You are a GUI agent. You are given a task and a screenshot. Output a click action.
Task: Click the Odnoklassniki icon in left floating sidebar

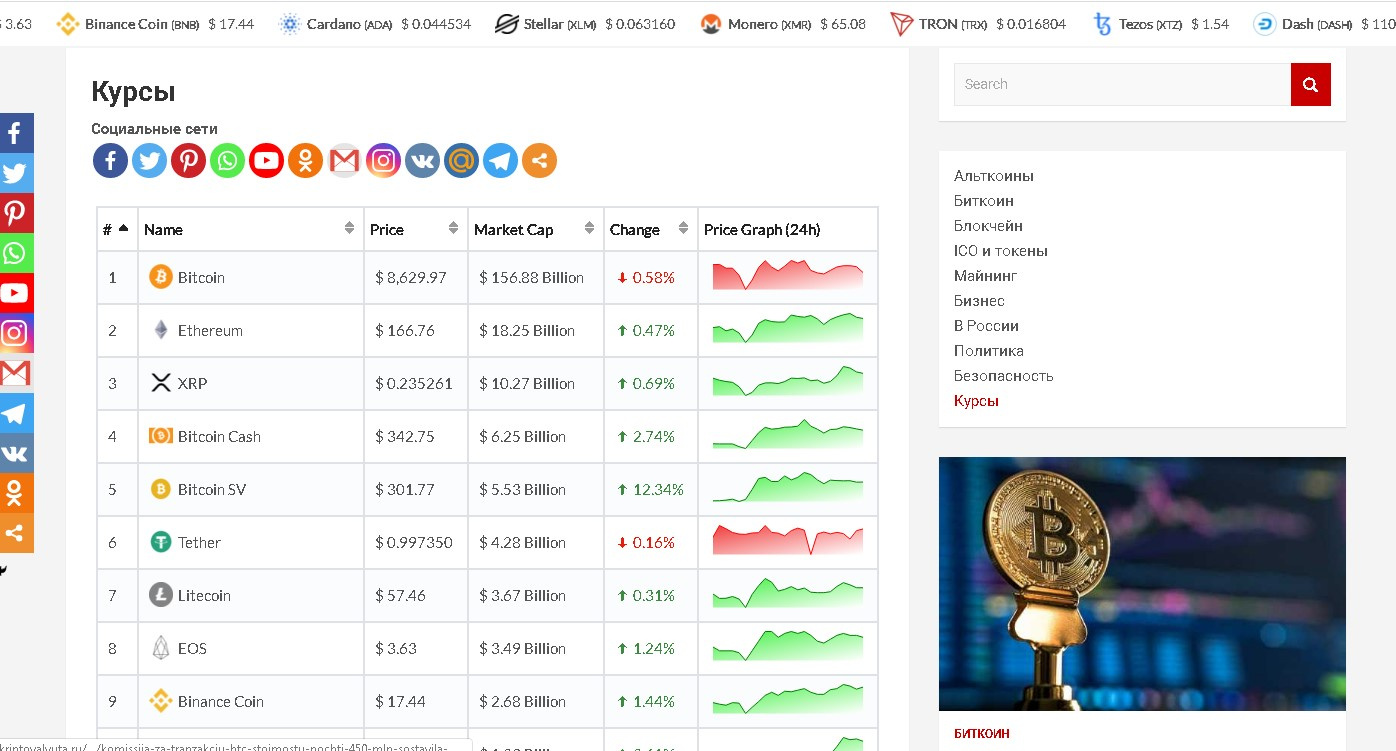[16, 493]
